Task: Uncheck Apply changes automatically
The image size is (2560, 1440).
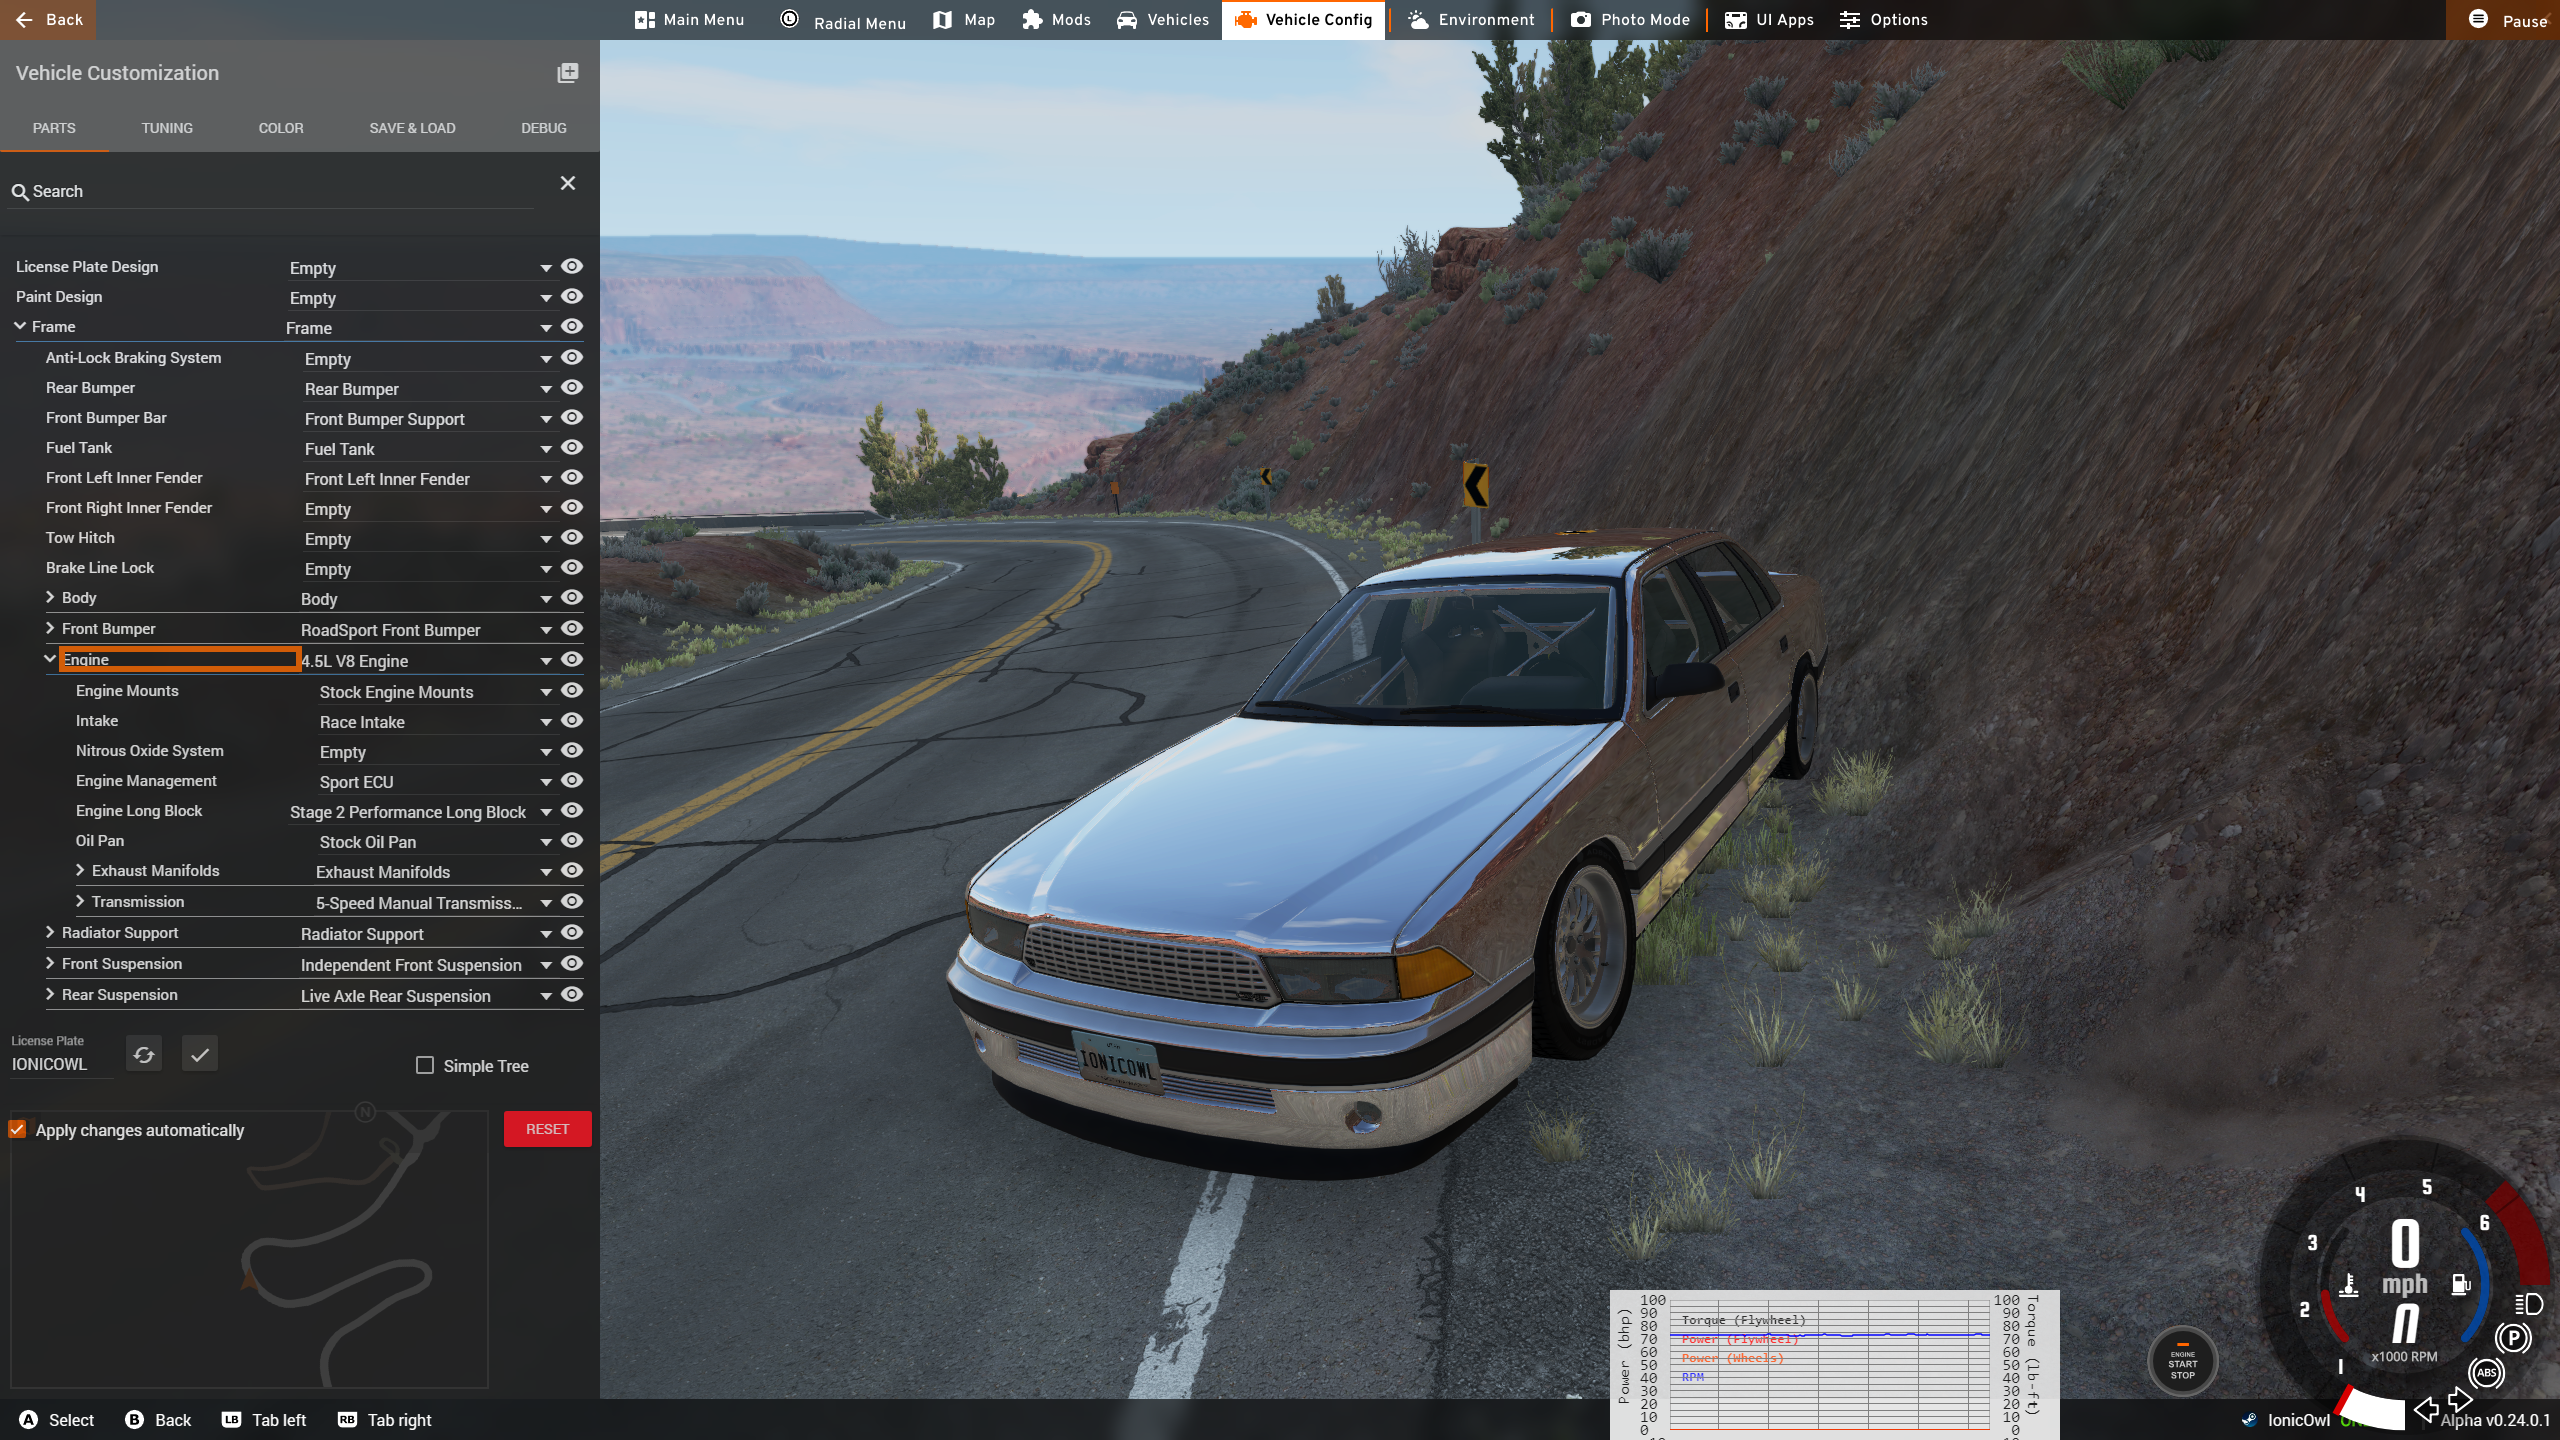Action: coord(18,1129)
